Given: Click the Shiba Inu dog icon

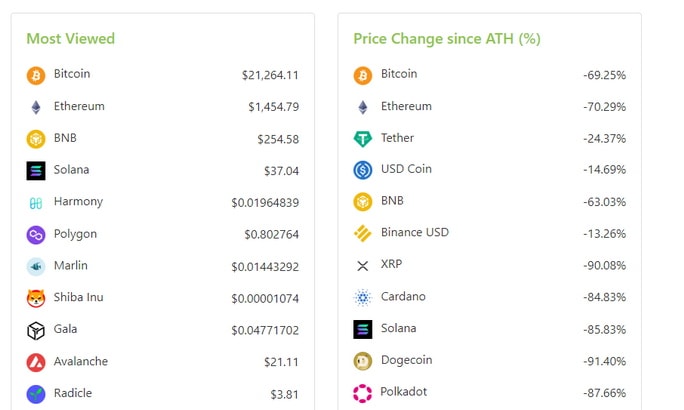Looking at the screenshot, I should [36, 299].
